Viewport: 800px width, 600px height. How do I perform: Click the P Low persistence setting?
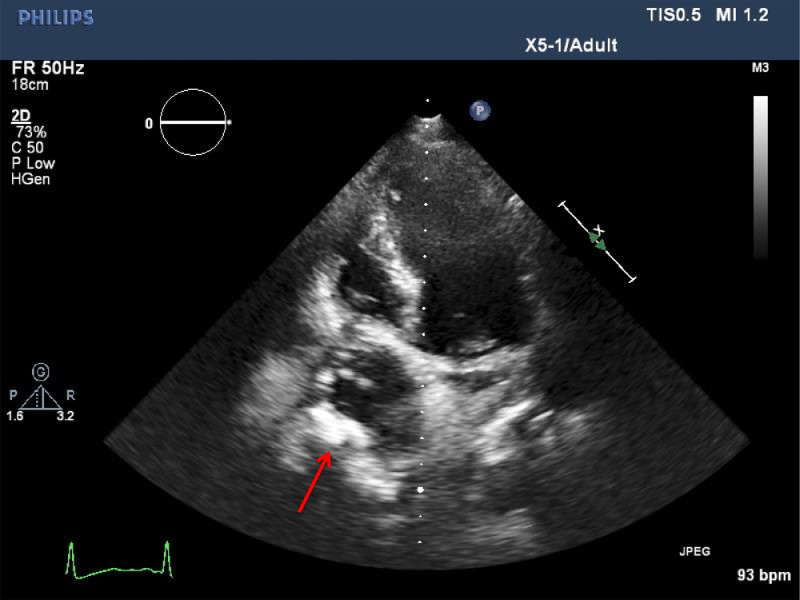[x=33, y=163]
